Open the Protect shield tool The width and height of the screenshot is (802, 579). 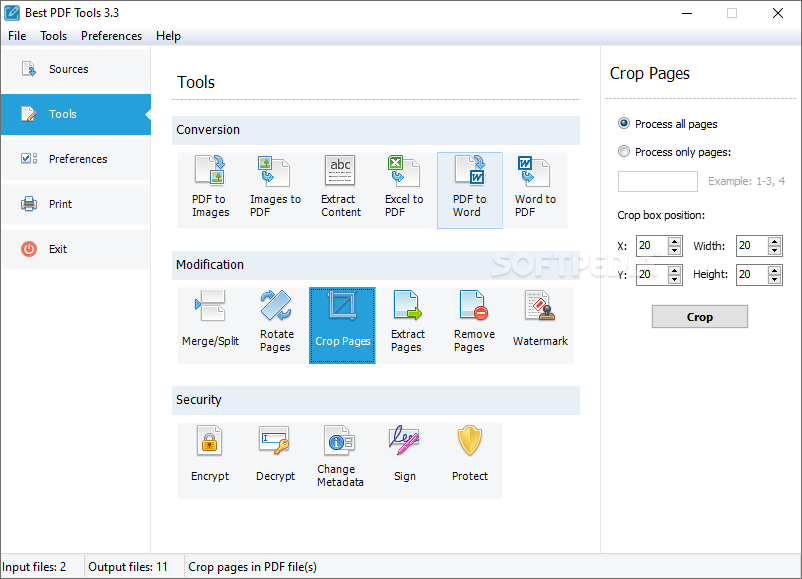click(x=470, y=460)
